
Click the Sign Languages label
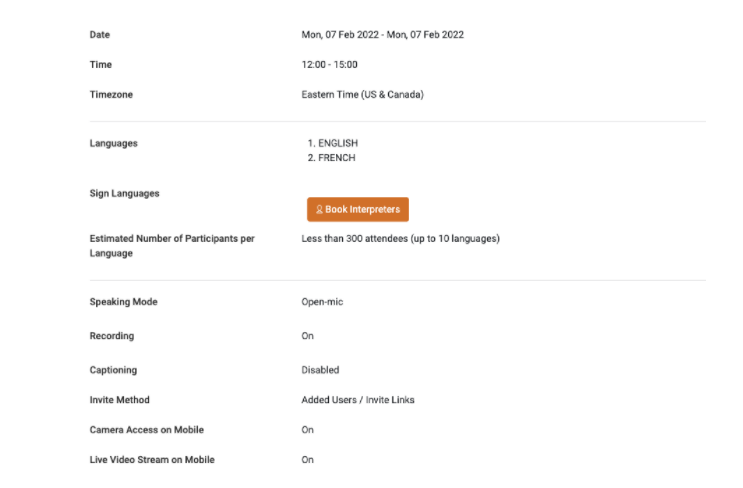(125, 193)
